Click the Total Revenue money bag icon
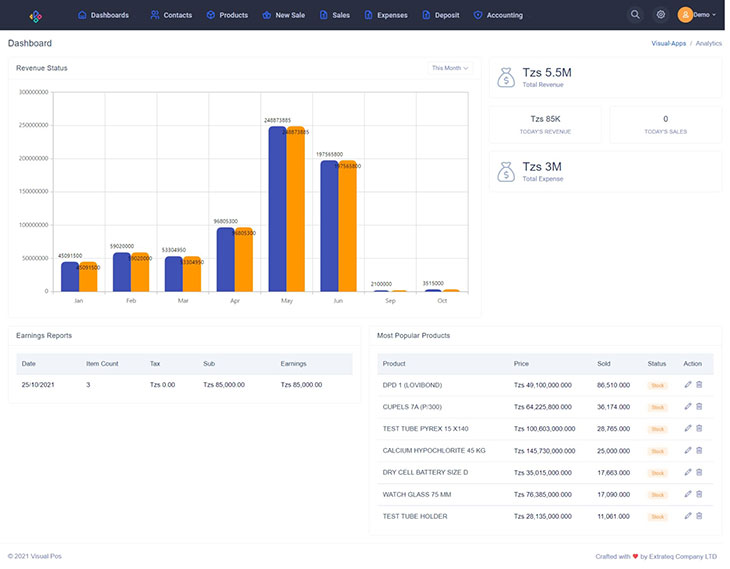The height and width of the screenshot is (569, 730). (x=506, y=76)
